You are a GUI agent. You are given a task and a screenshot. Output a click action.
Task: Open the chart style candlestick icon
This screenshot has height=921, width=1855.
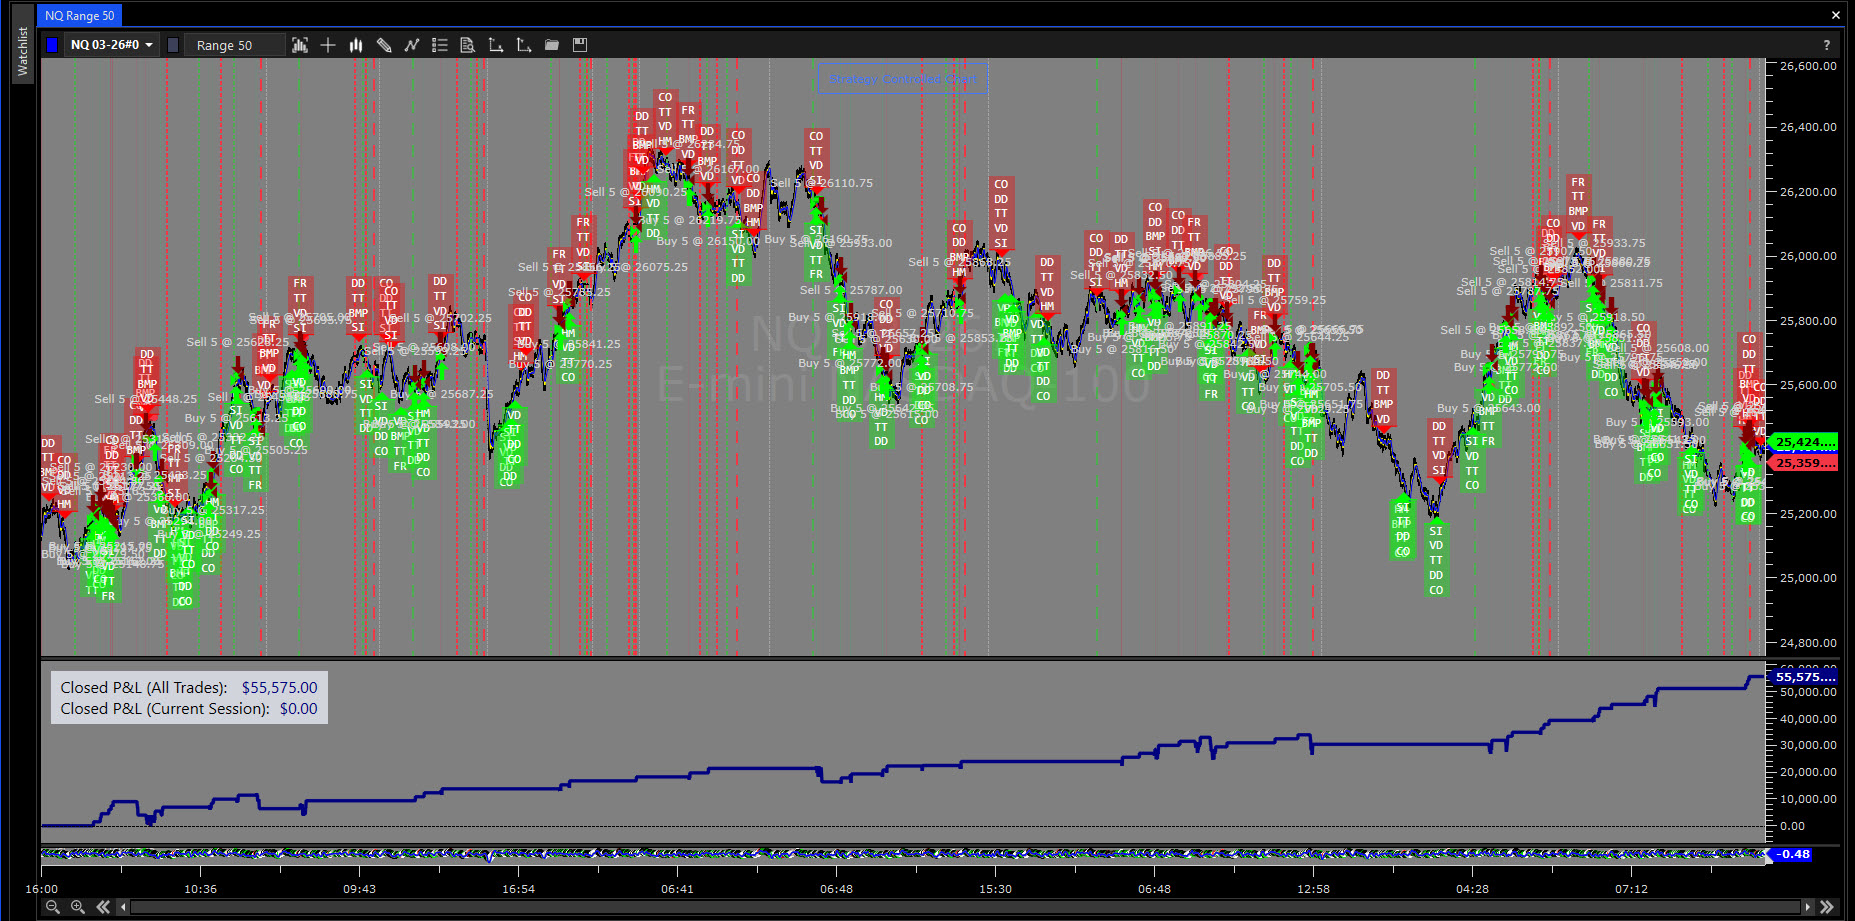click(x=356, y=45)
